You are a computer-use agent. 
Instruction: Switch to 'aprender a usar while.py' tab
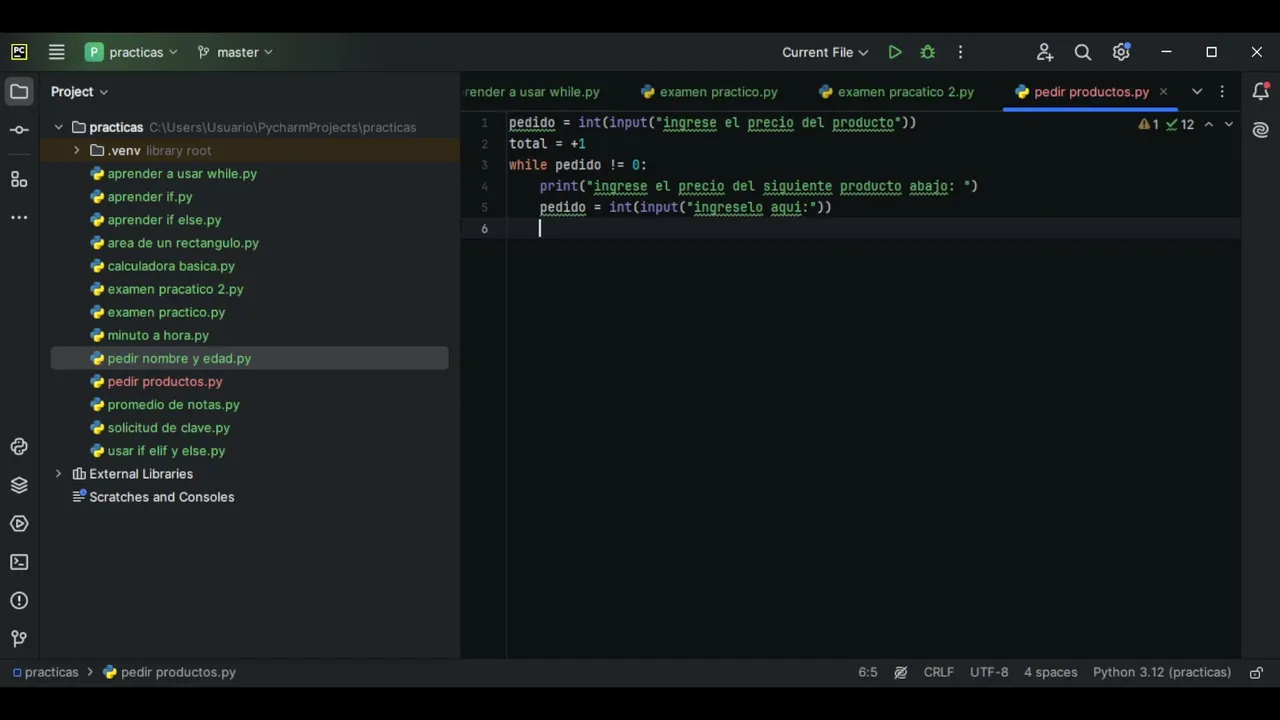click(x=532, y=92)
